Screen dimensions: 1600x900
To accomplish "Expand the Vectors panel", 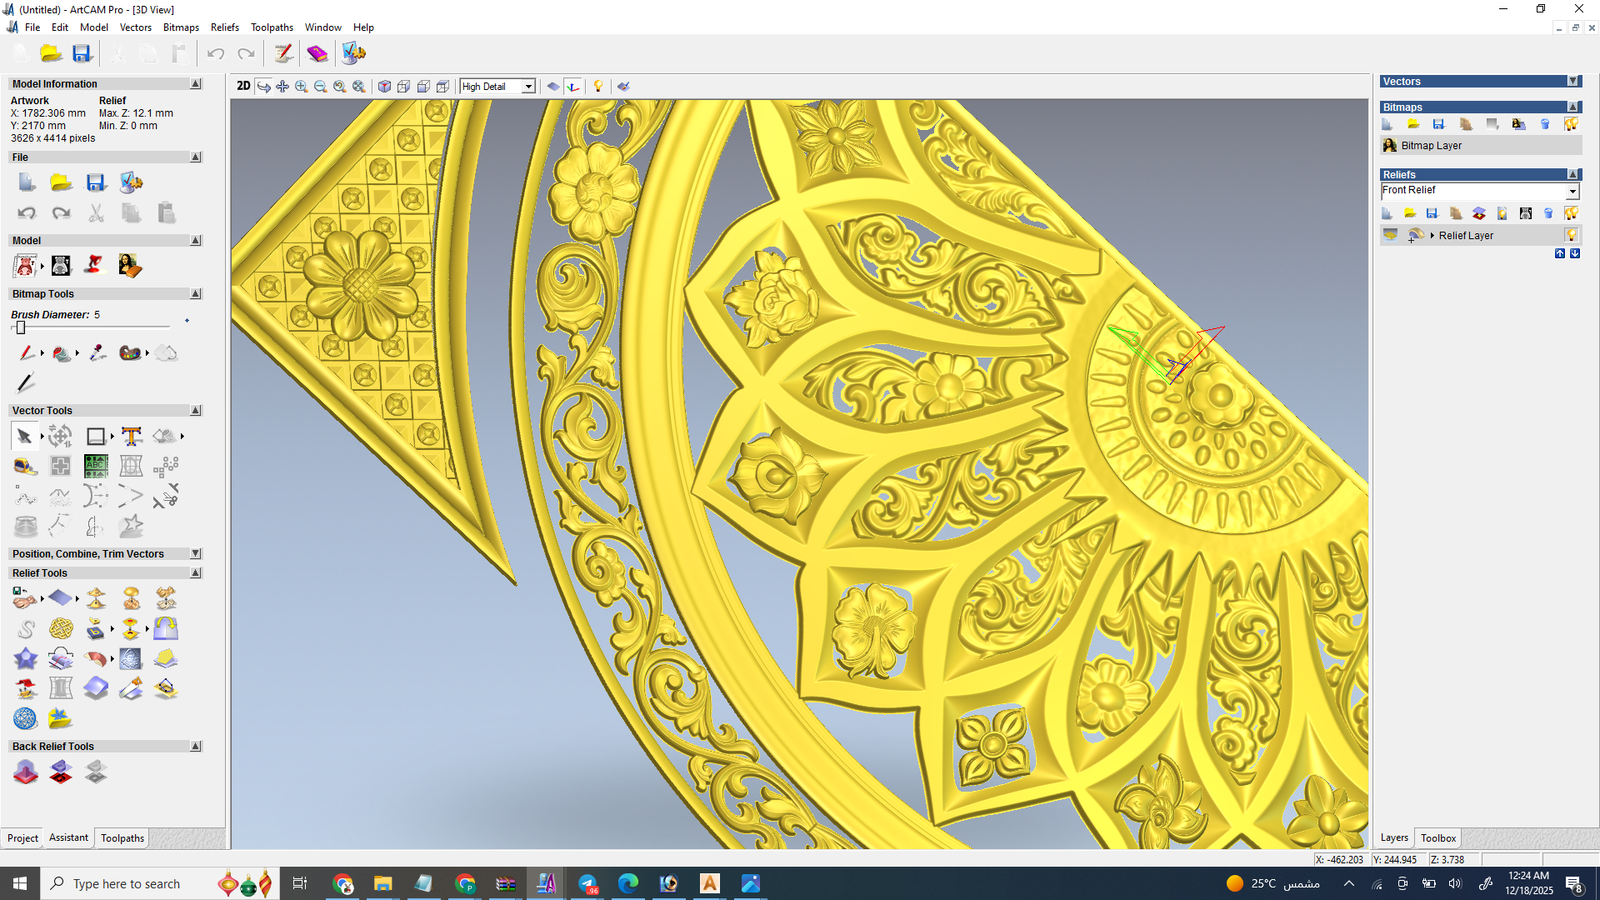I will 1573,82.
